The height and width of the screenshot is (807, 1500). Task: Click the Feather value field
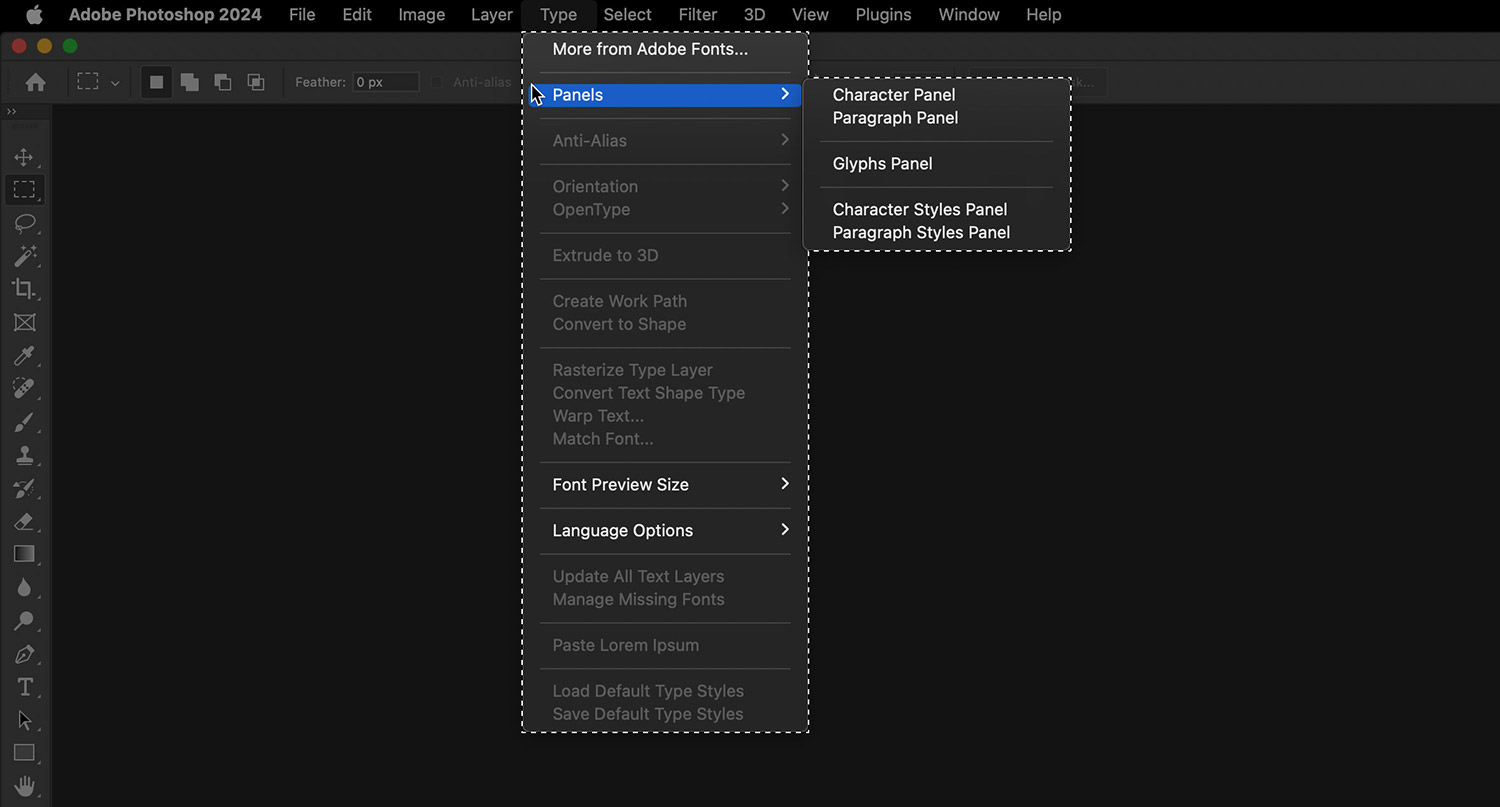[x=386, y=82]
